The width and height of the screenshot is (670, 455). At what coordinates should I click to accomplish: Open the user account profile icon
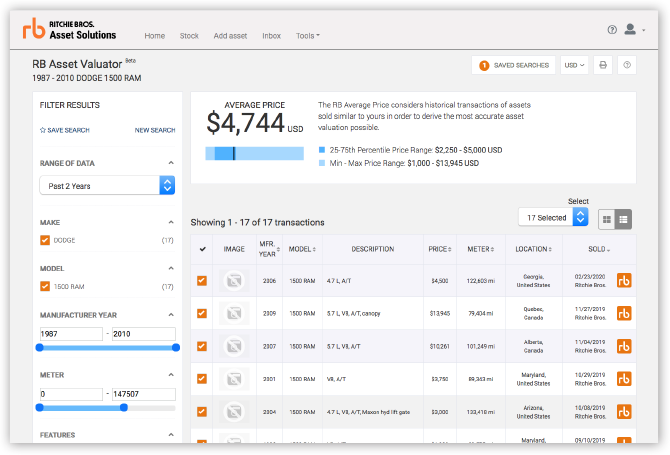(x=630, y=29)
